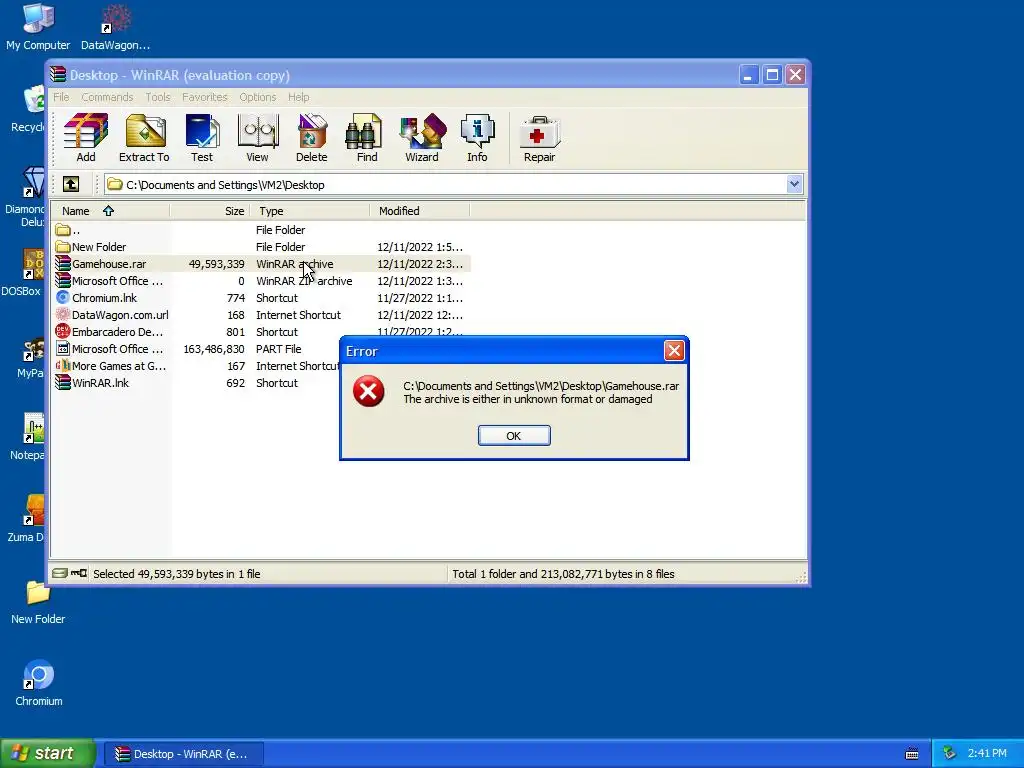1024x768 pixels.
Task: Click the drive icon in status bar
Action: [x=59, y=573]
